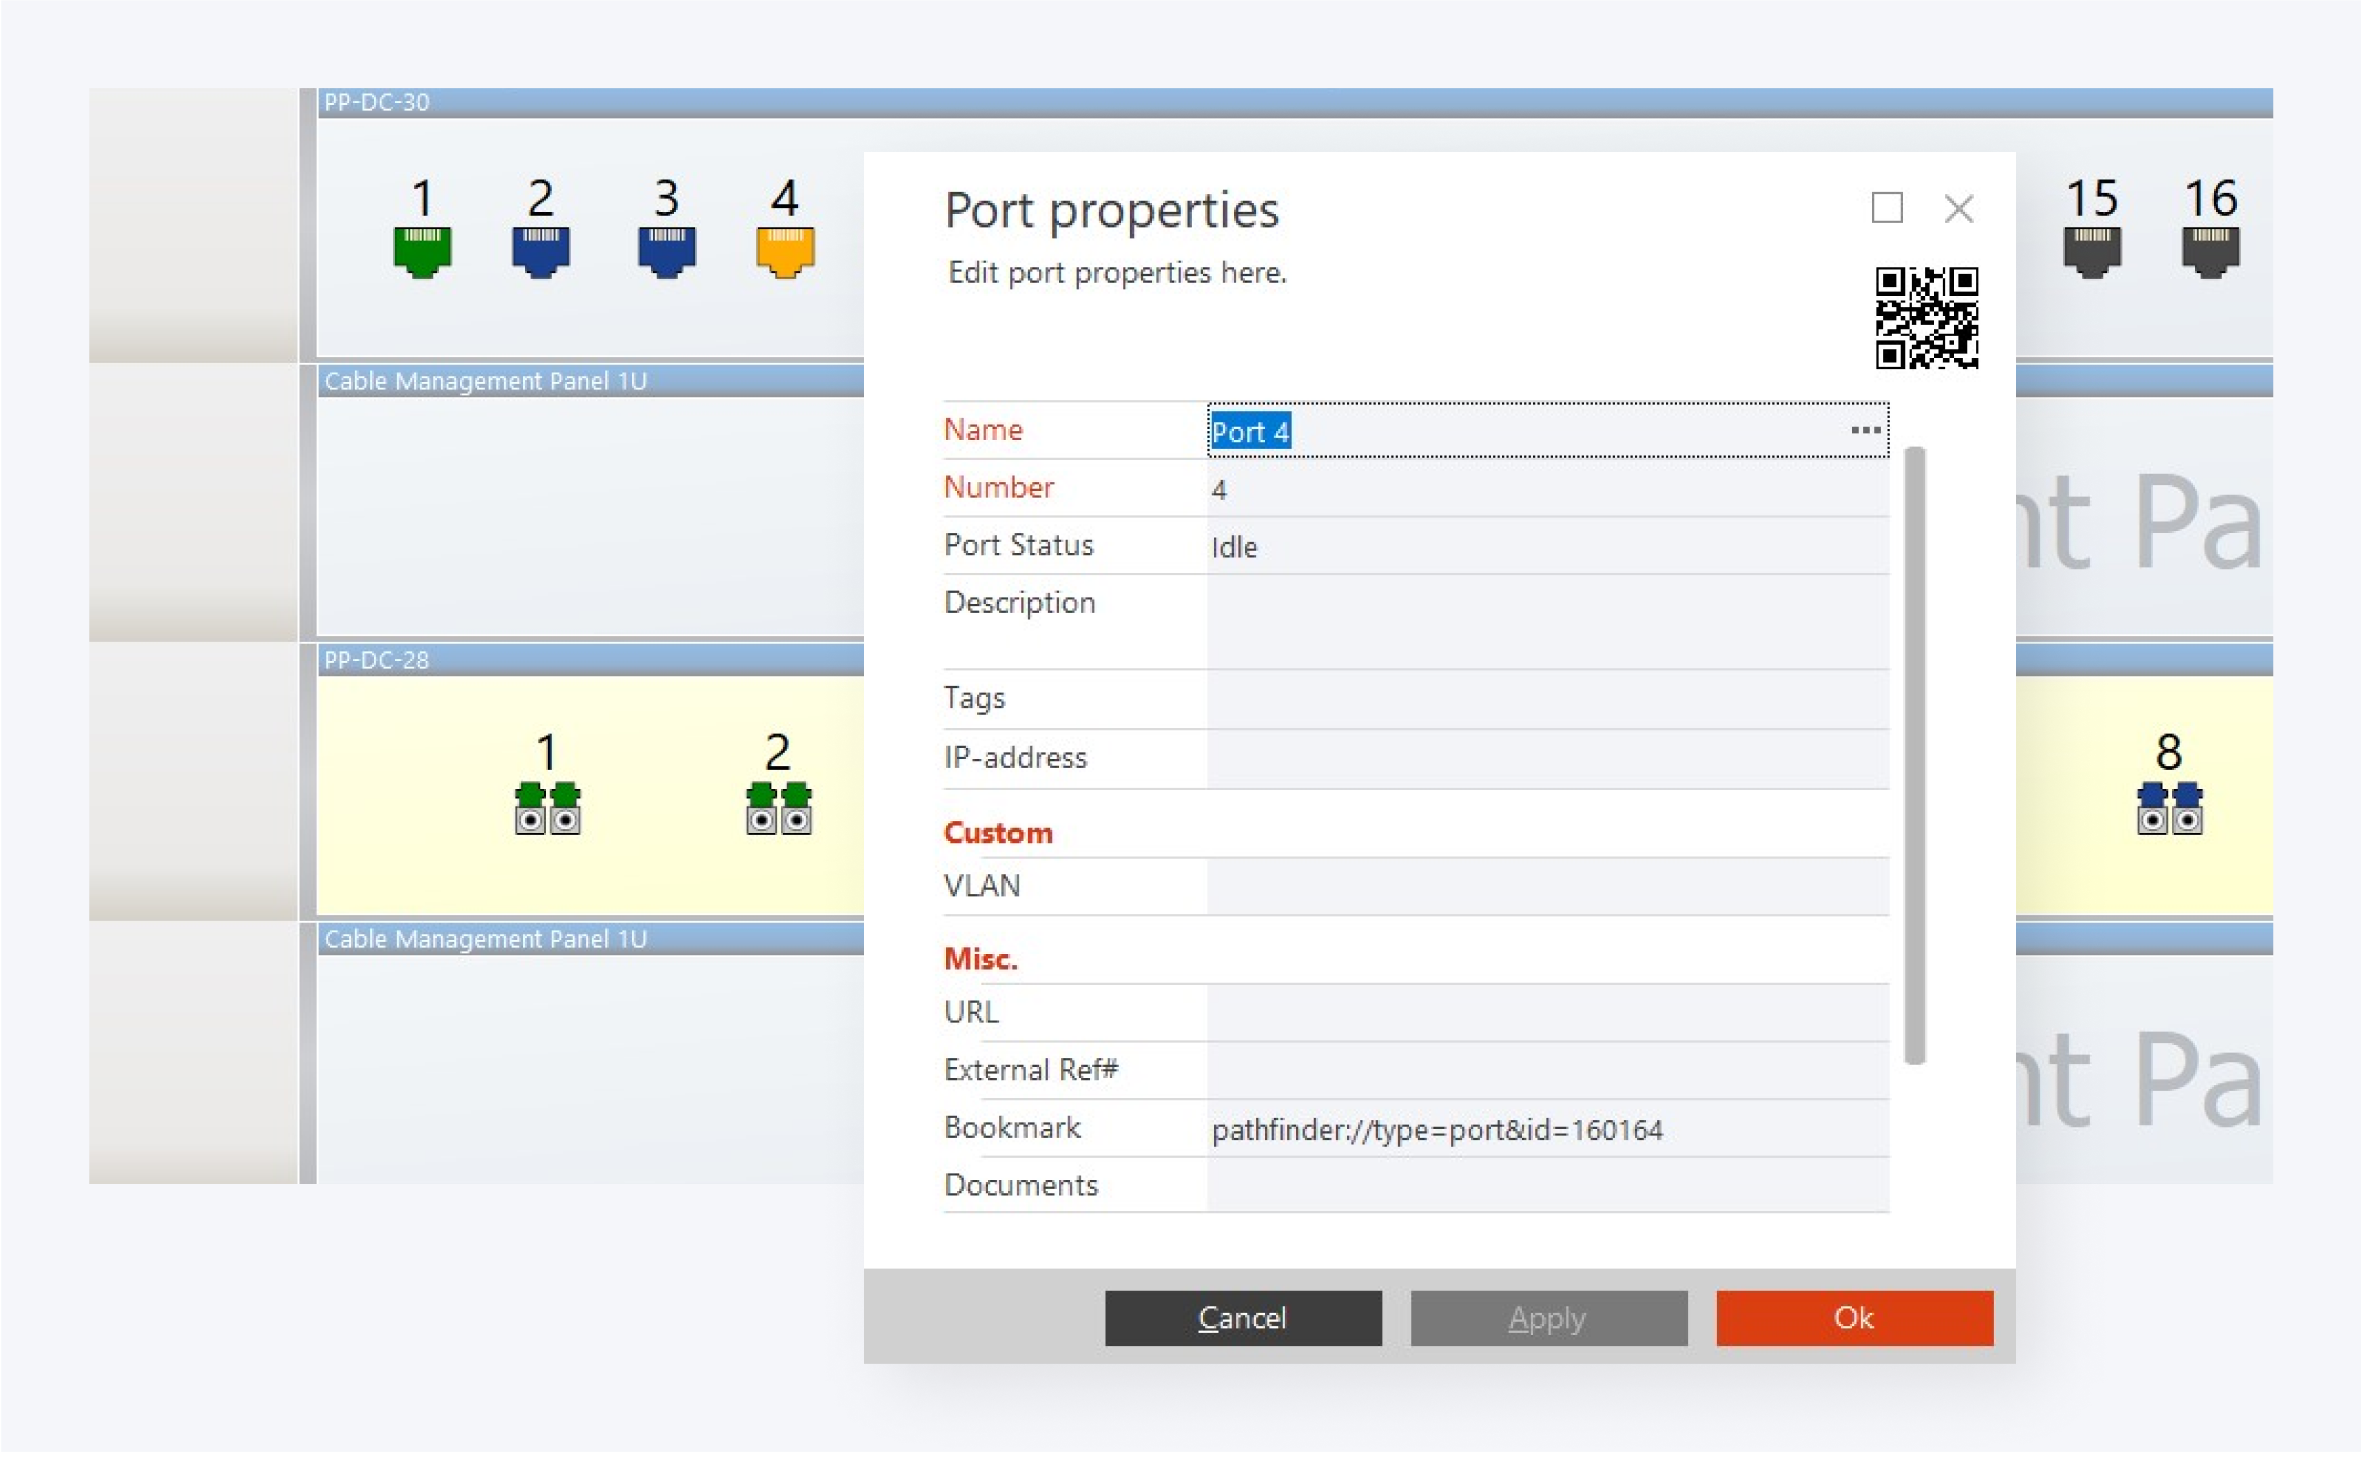Click the dialog vertical scrollbar
This screenshot has width=2361, height=1464.
(x=1914, y=755)
